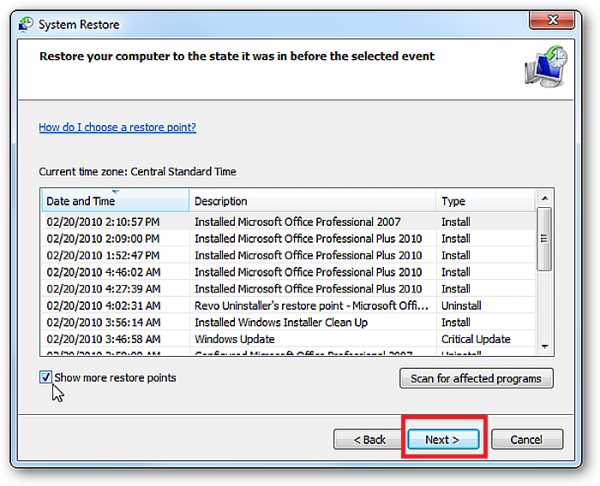Sort by Date and Time column header
The image size is (600, 486).
[115, 201]
